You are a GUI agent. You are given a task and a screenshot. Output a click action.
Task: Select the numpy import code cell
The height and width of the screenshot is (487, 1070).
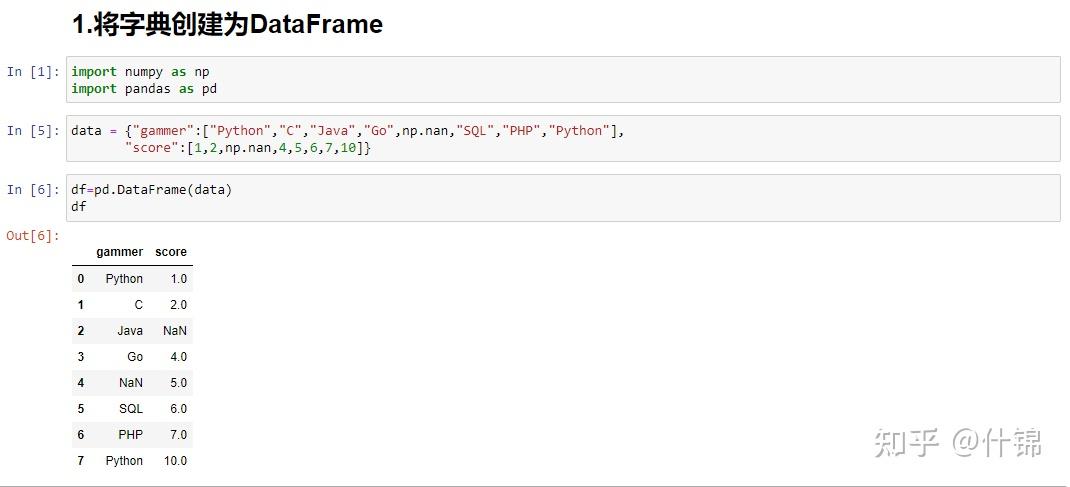click(x=563, y=80)
